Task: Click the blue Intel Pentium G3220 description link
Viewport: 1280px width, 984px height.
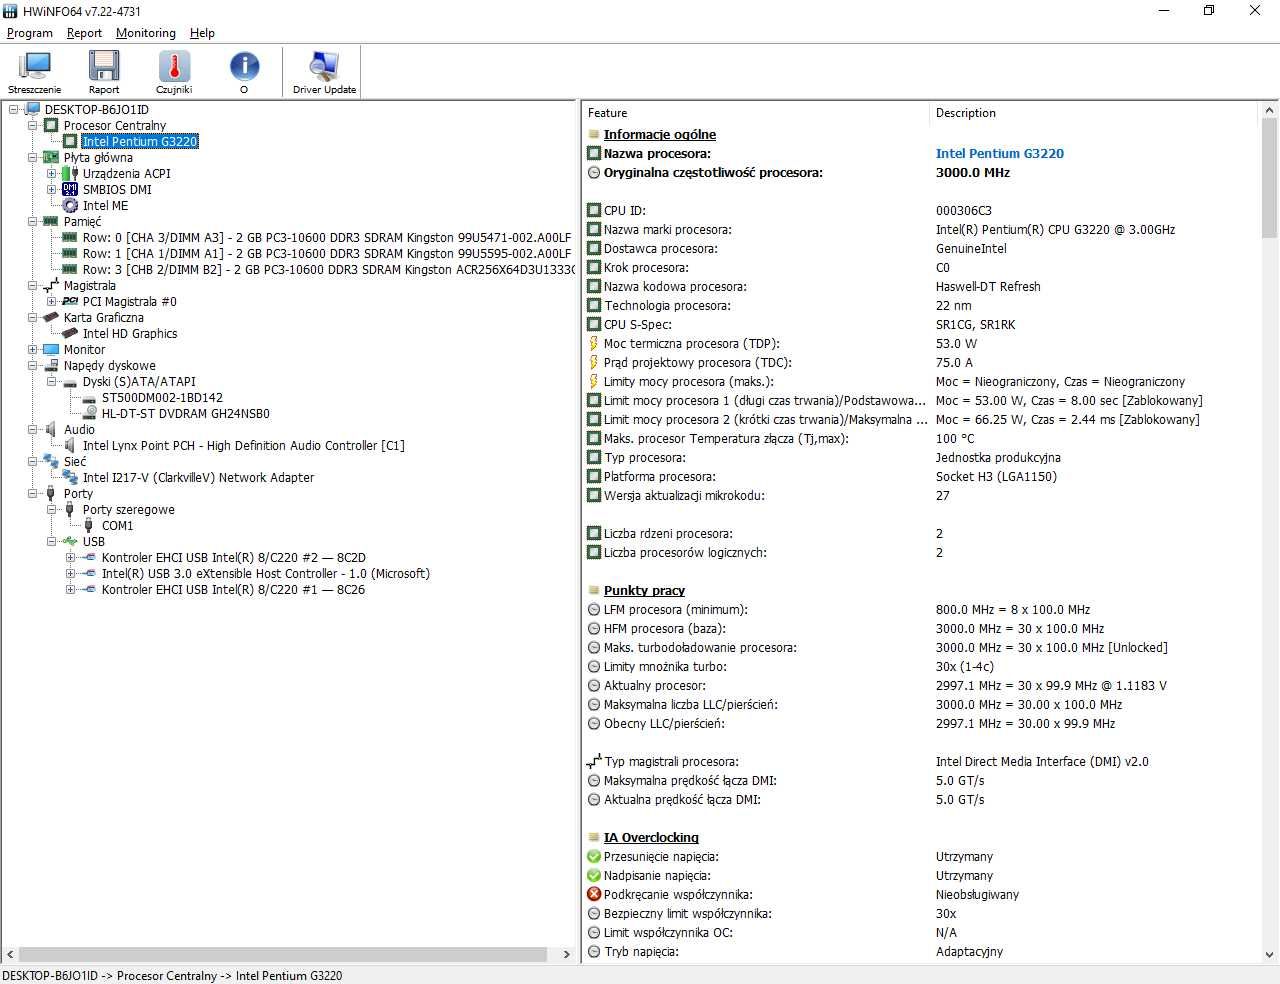Action: tap(1000, 153)
